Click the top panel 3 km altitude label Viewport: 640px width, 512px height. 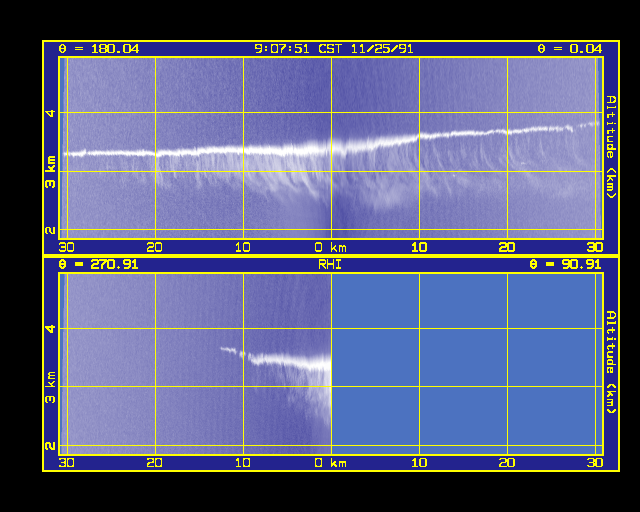tap(50, 171)
